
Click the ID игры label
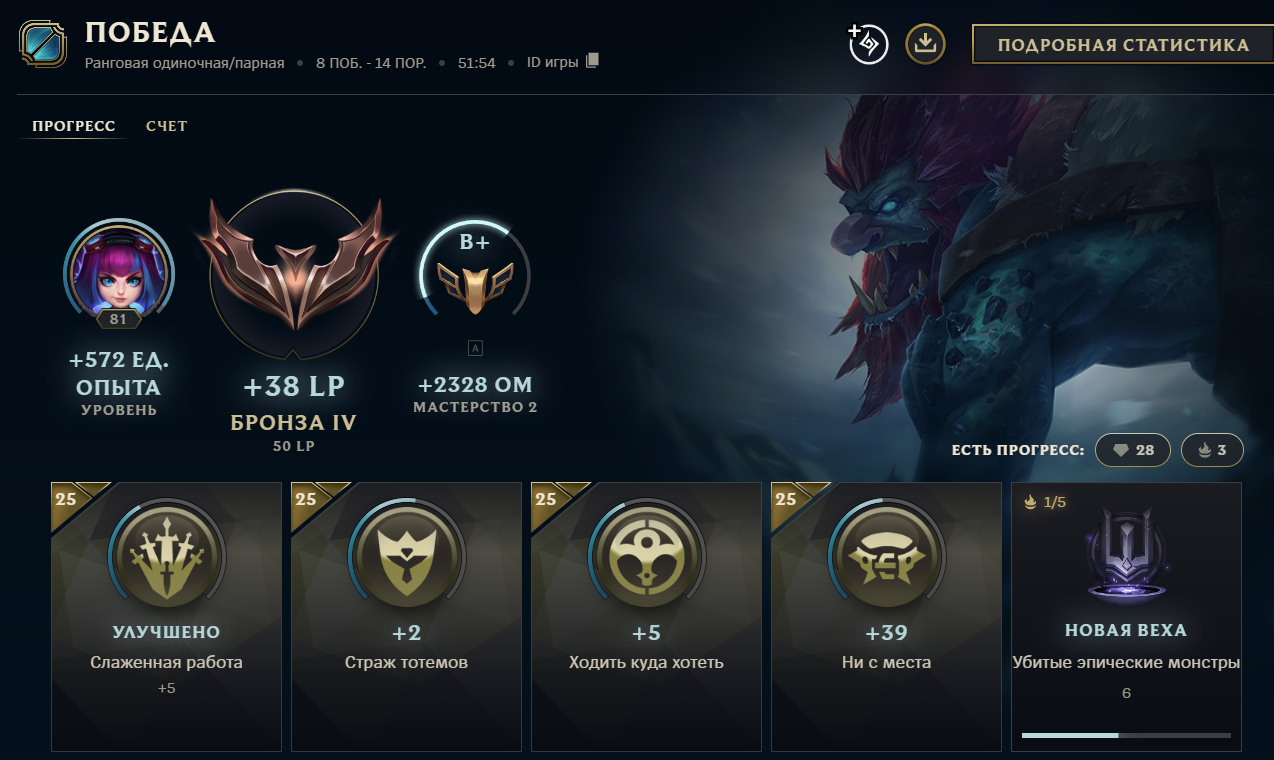coord(553,62)
